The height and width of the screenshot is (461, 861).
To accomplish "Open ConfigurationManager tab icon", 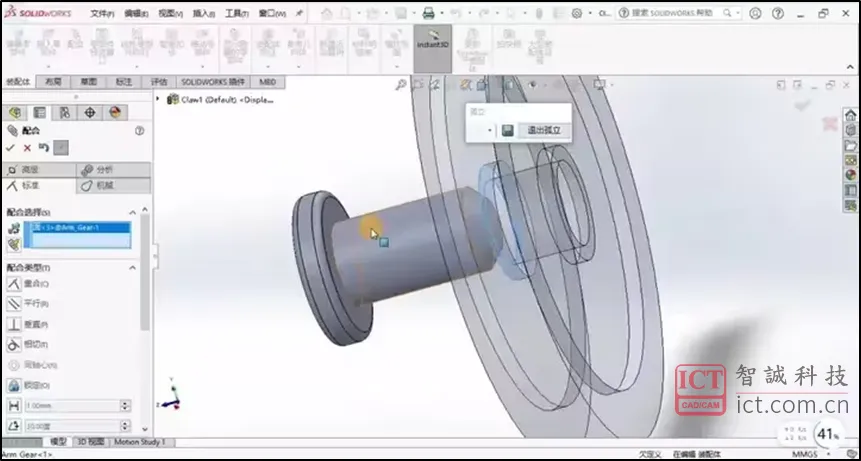I will coord(65,113).
